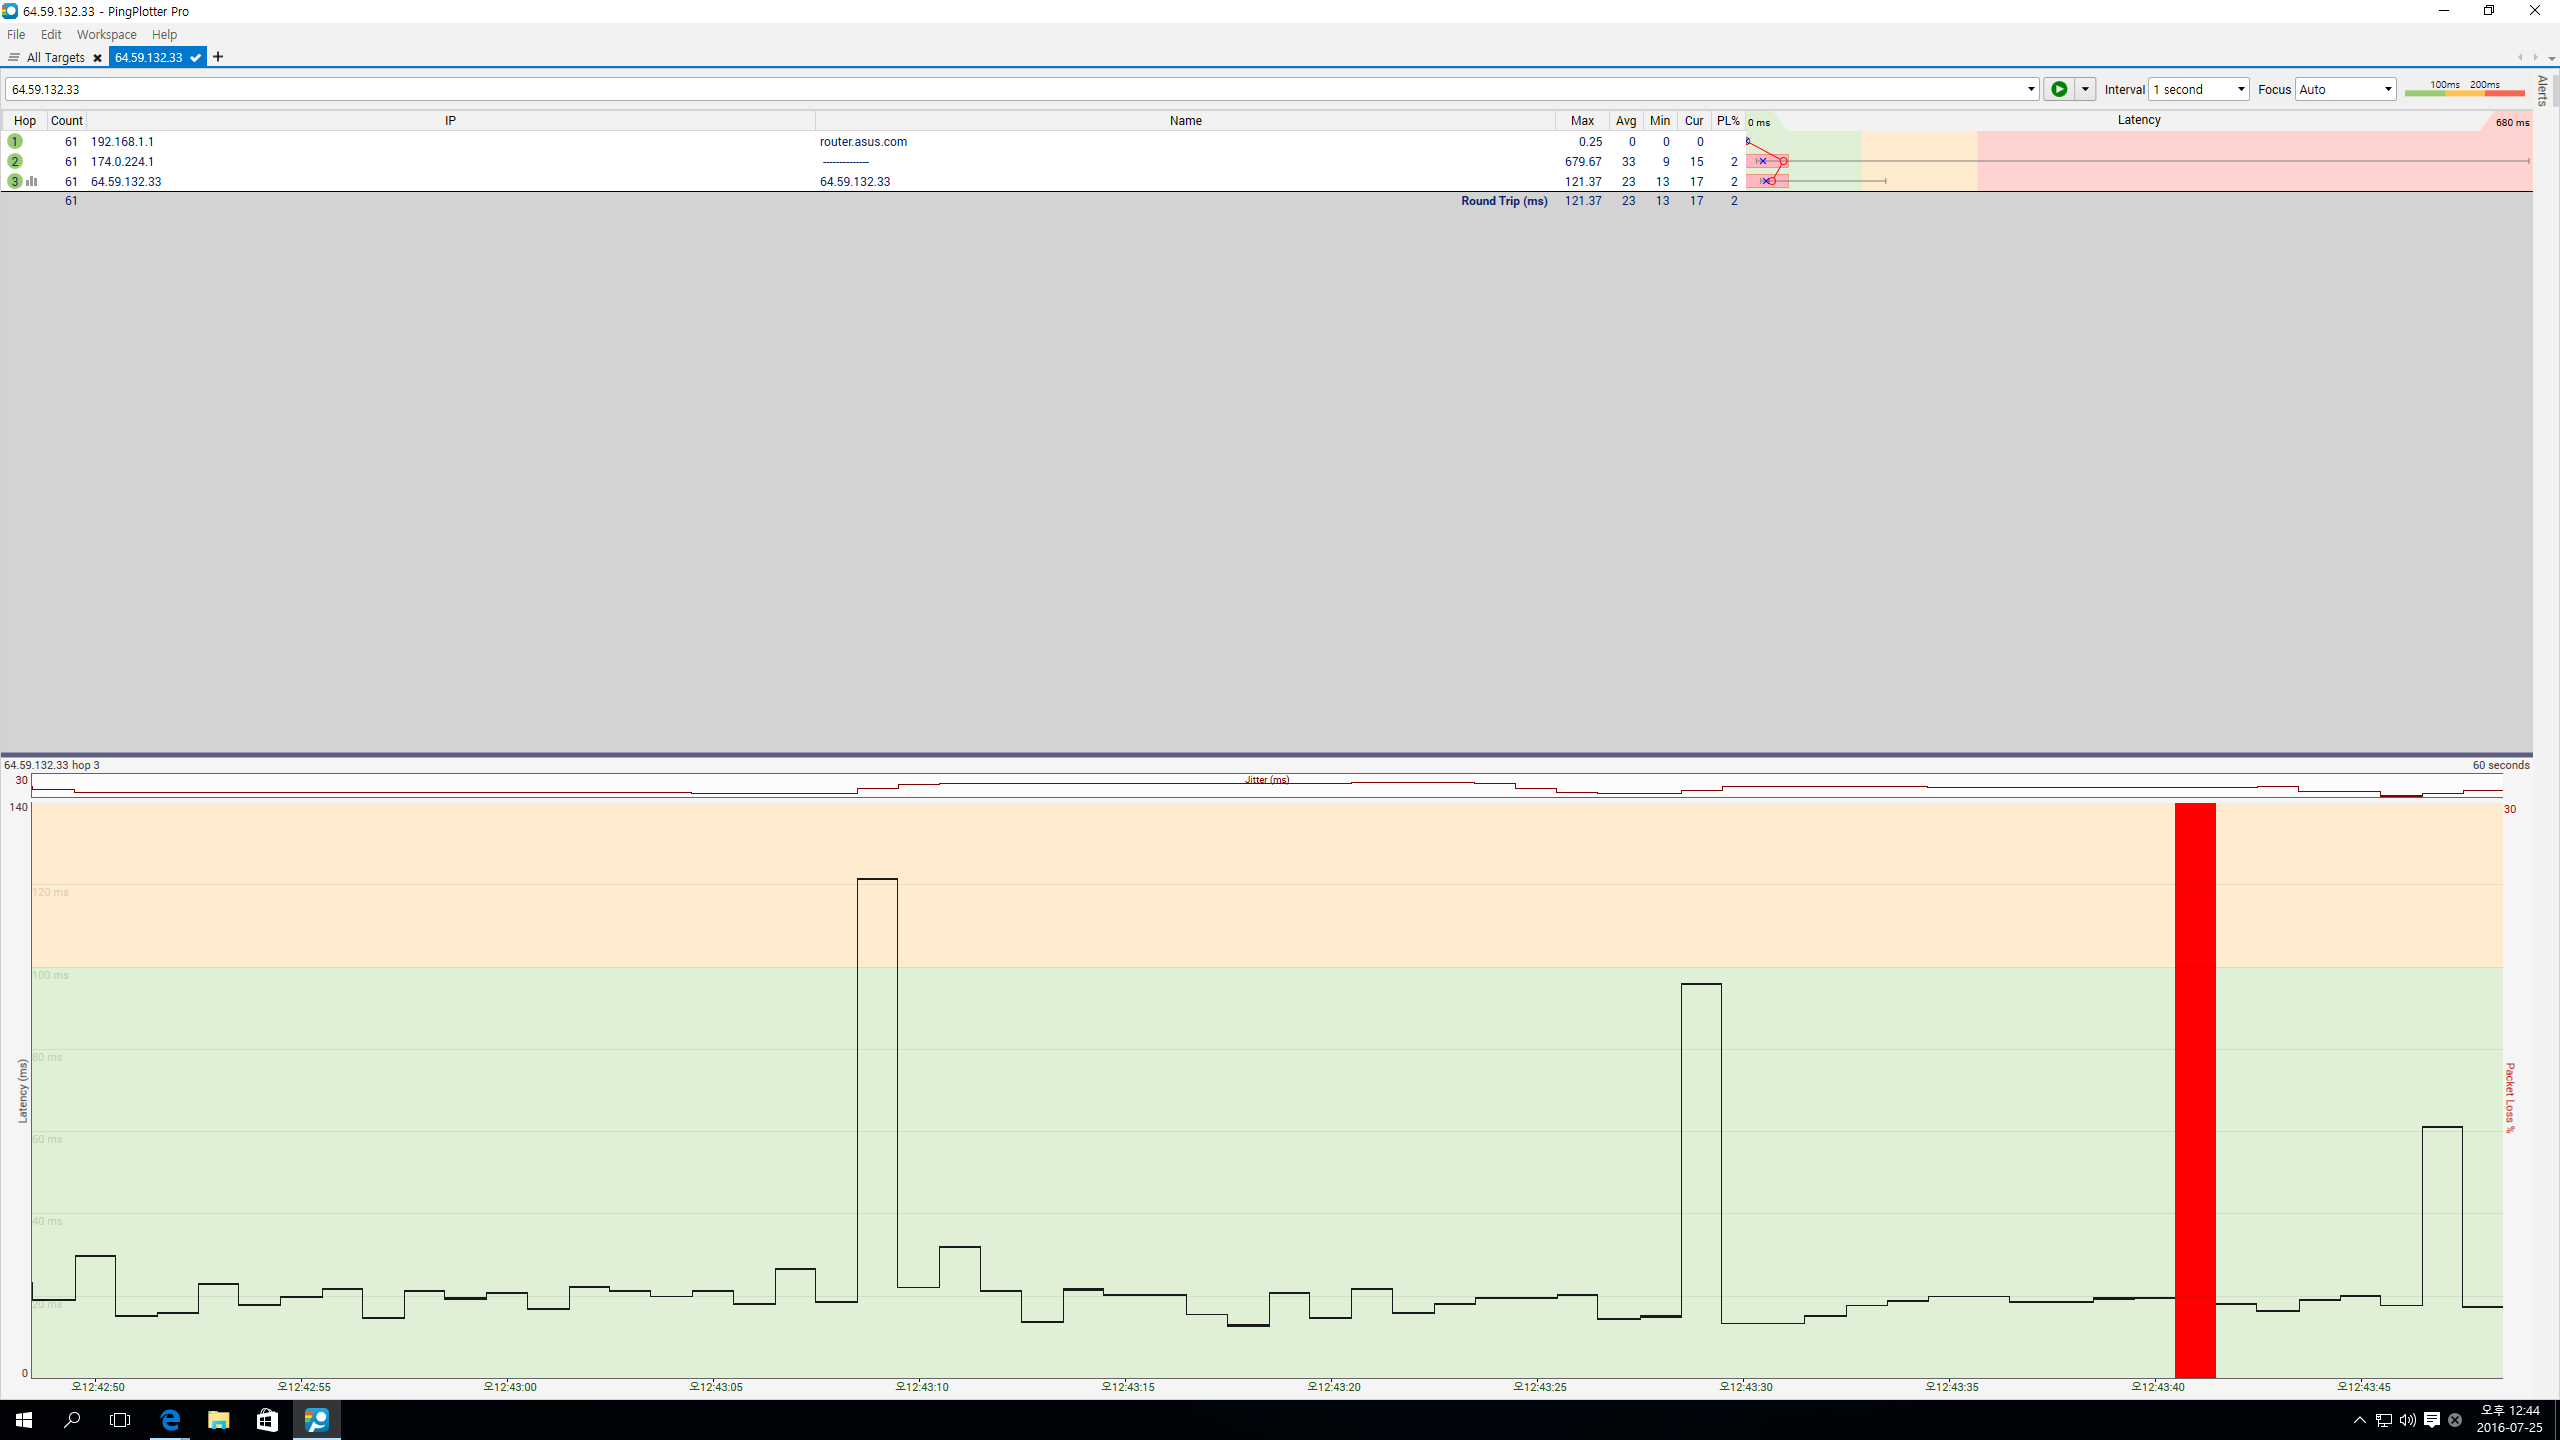Image resolution: width=2560 pixels, height=1440 pixels.
Task: Click the PL% column header
Action: pos(1728,120)
